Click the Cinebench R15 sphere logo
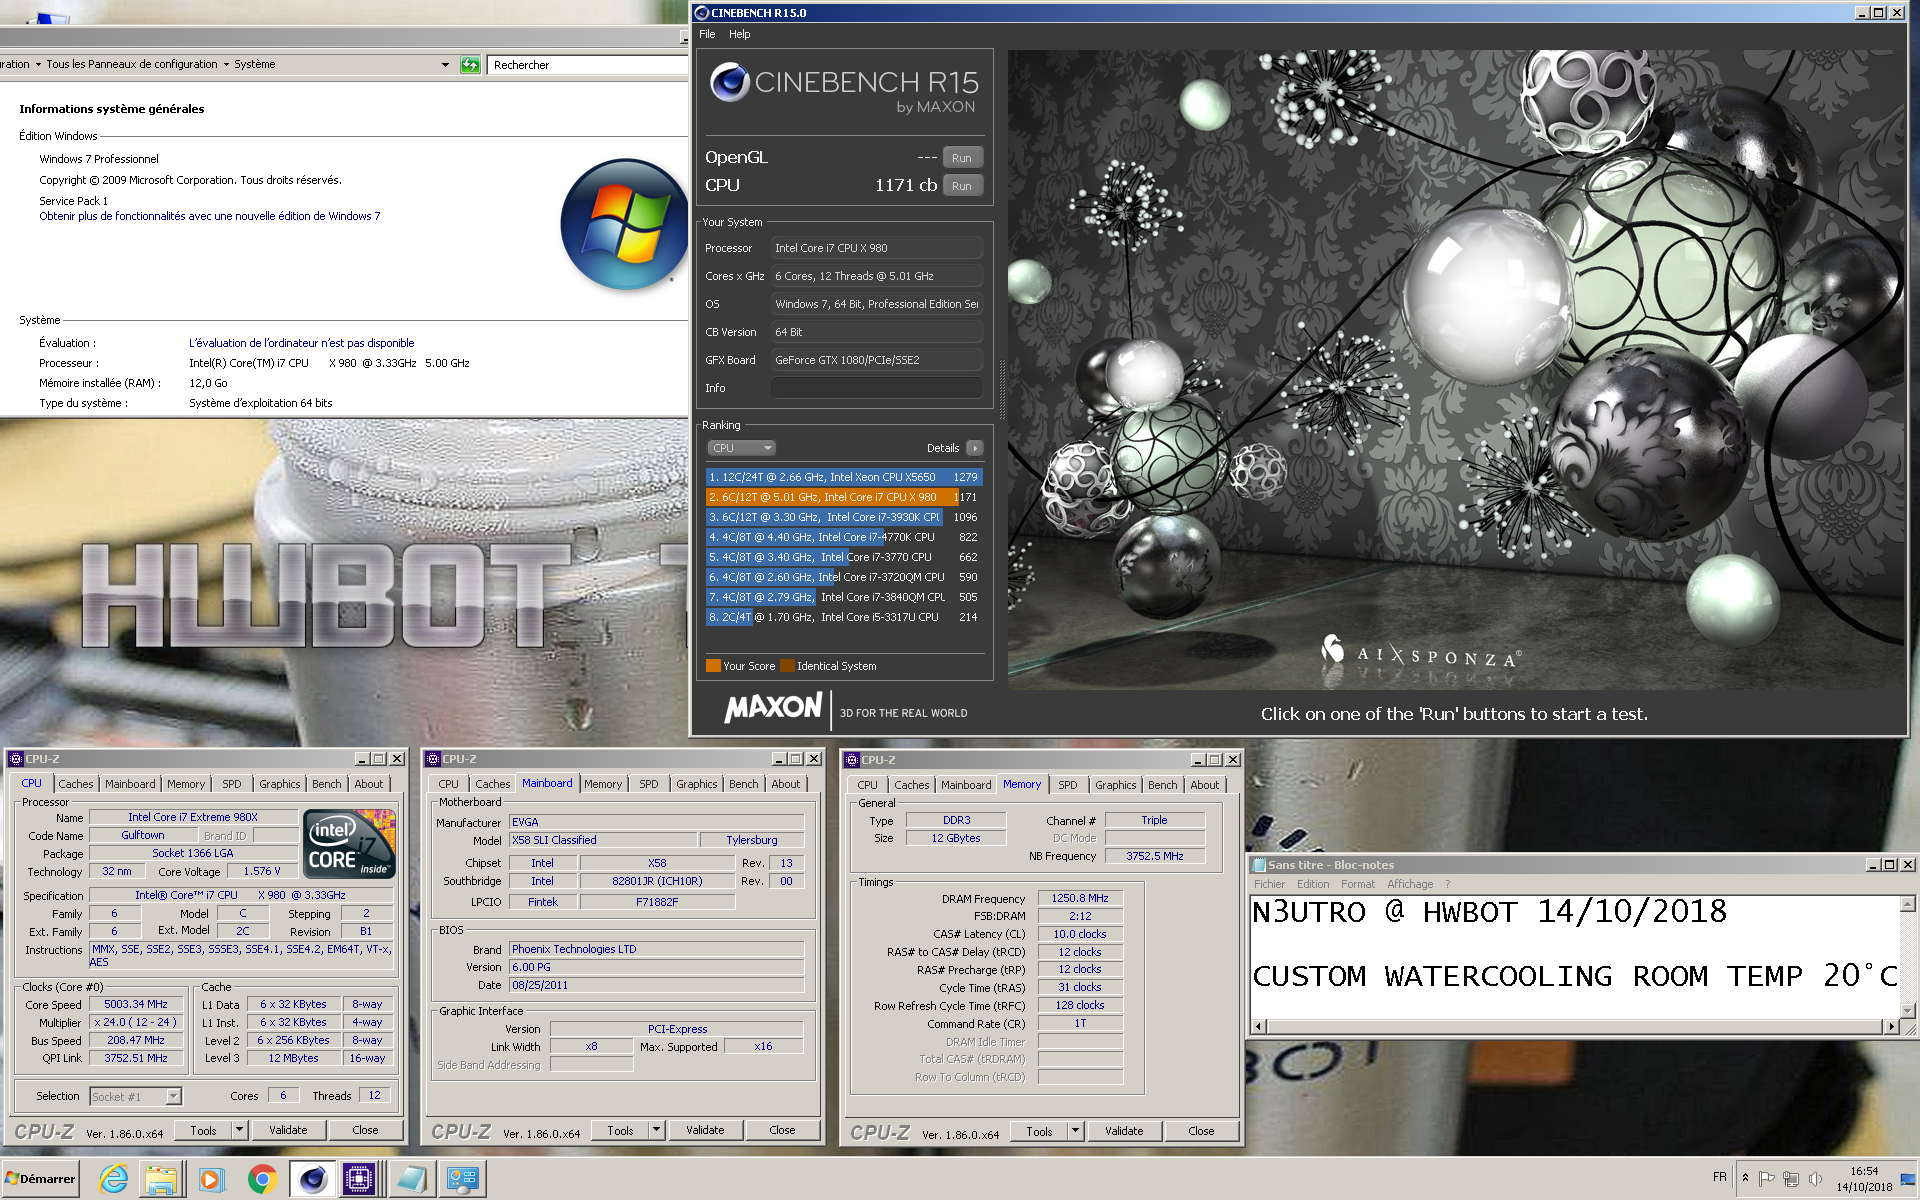Screen dimensions: 1920x1200 pos(730,81)
